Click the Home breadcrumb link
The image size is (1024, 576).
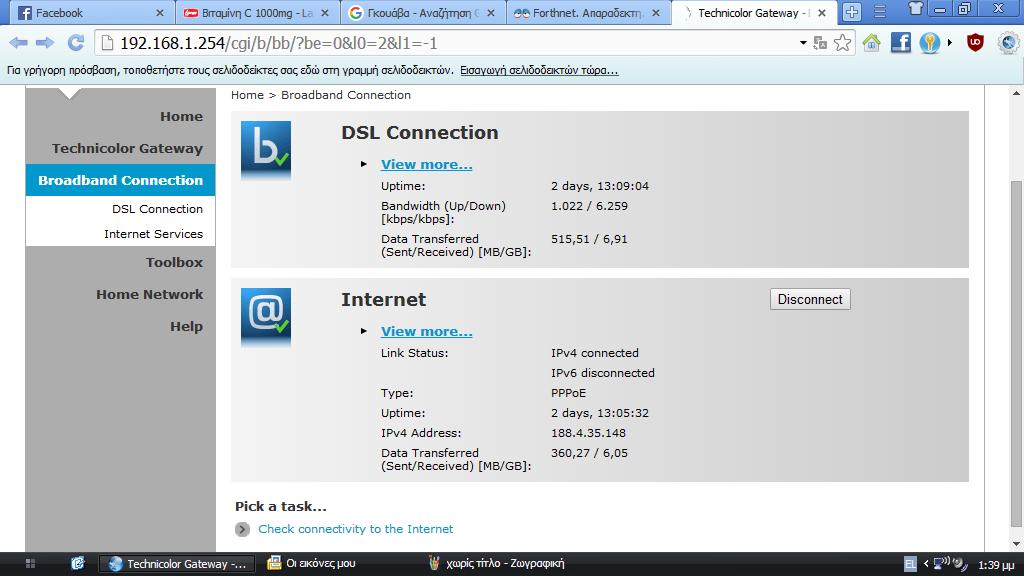(x=247, y=95)
